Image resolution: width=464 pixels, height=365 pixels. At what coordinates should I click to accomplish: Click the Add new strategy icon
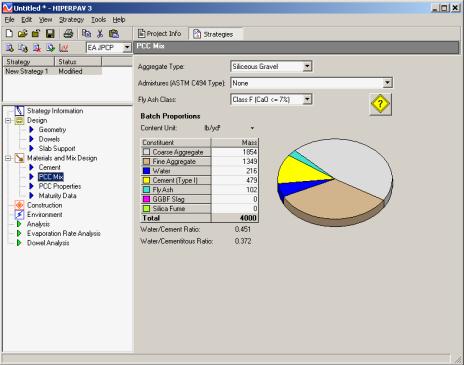pyautogui.click(x=10, y=48)
